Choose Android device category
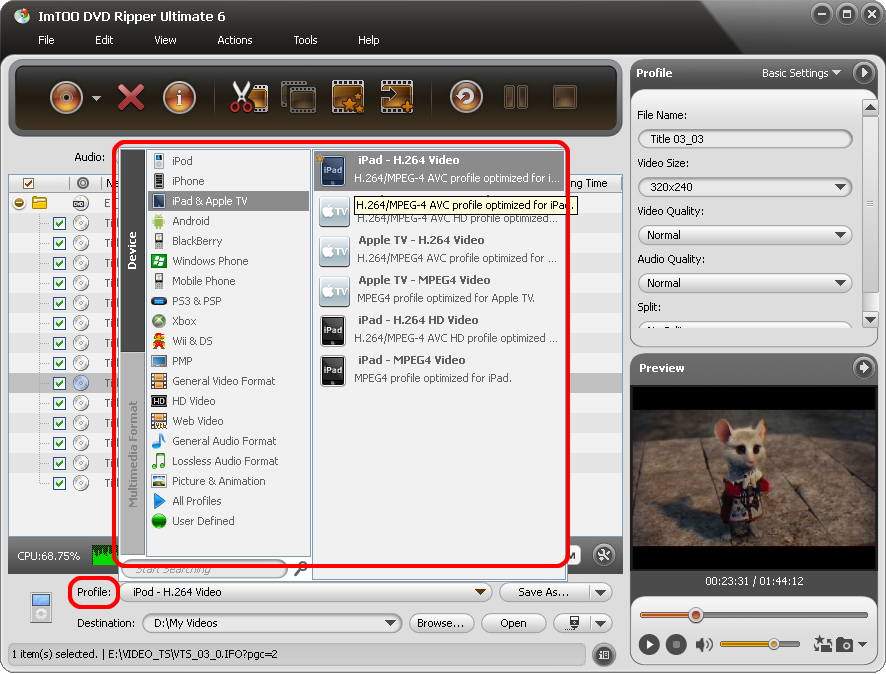Image resolution: width=886 pixels, height=674 pixels. tap(229, 221)
